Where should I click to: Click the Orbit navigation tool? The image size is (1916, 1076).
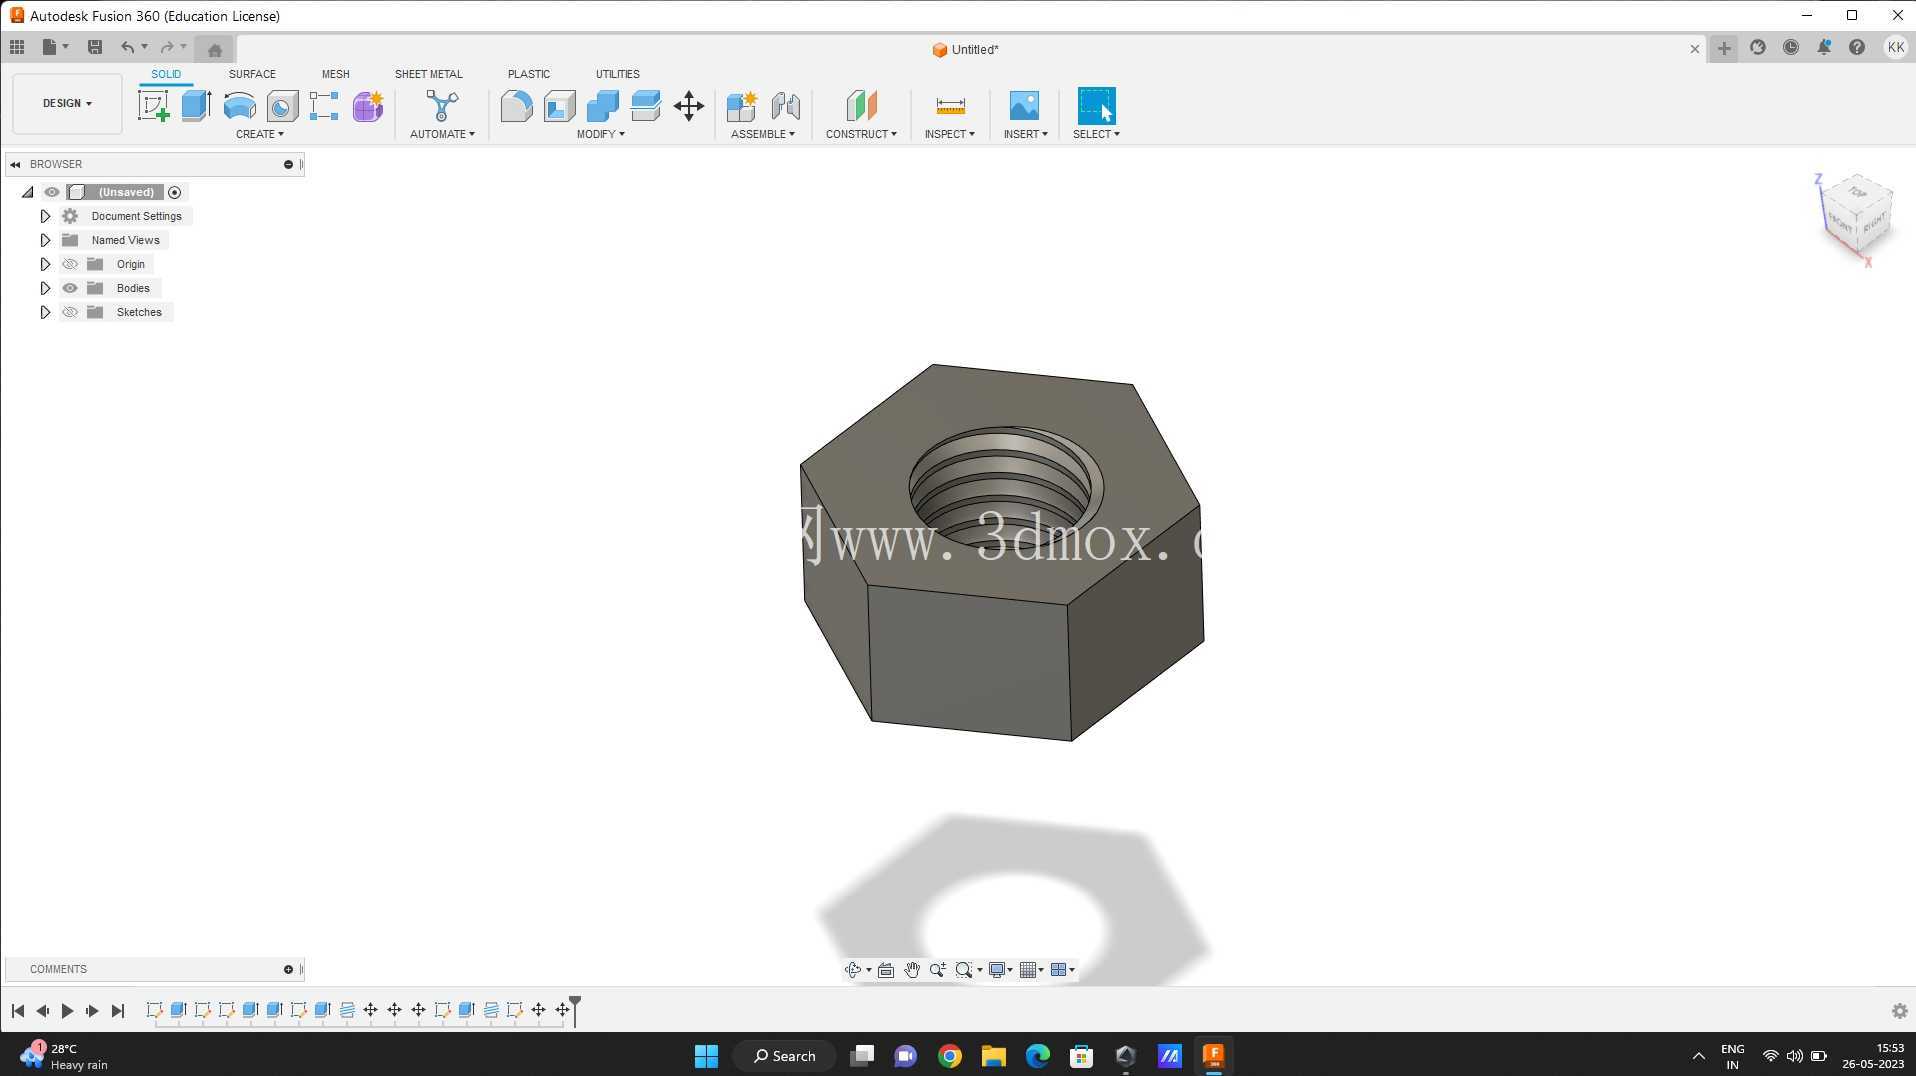tap(853, 970)
